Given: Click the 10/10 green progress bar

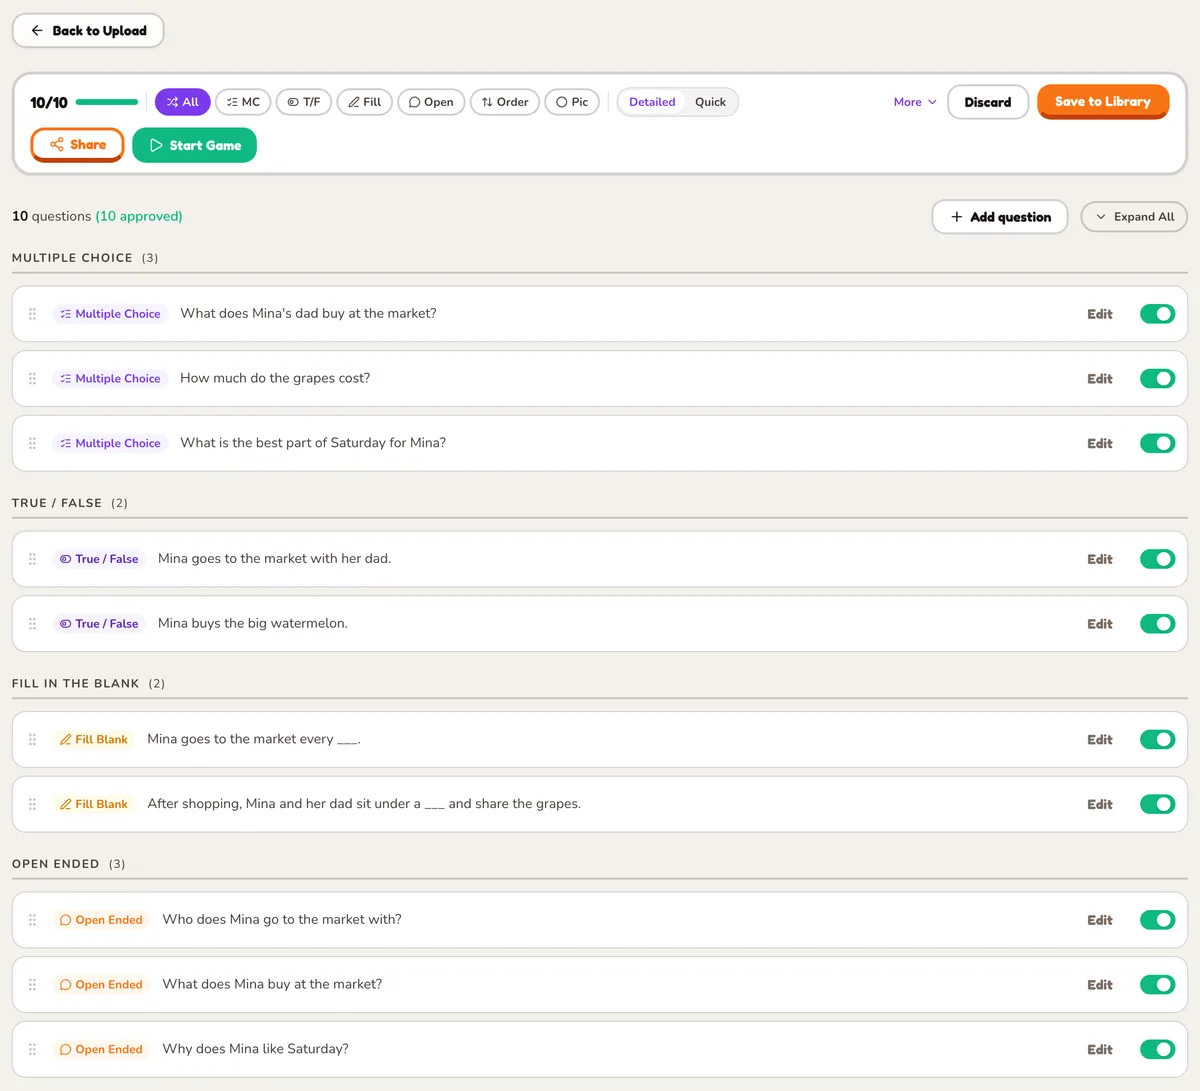Looking at the screenshot, I should point(107,102).
